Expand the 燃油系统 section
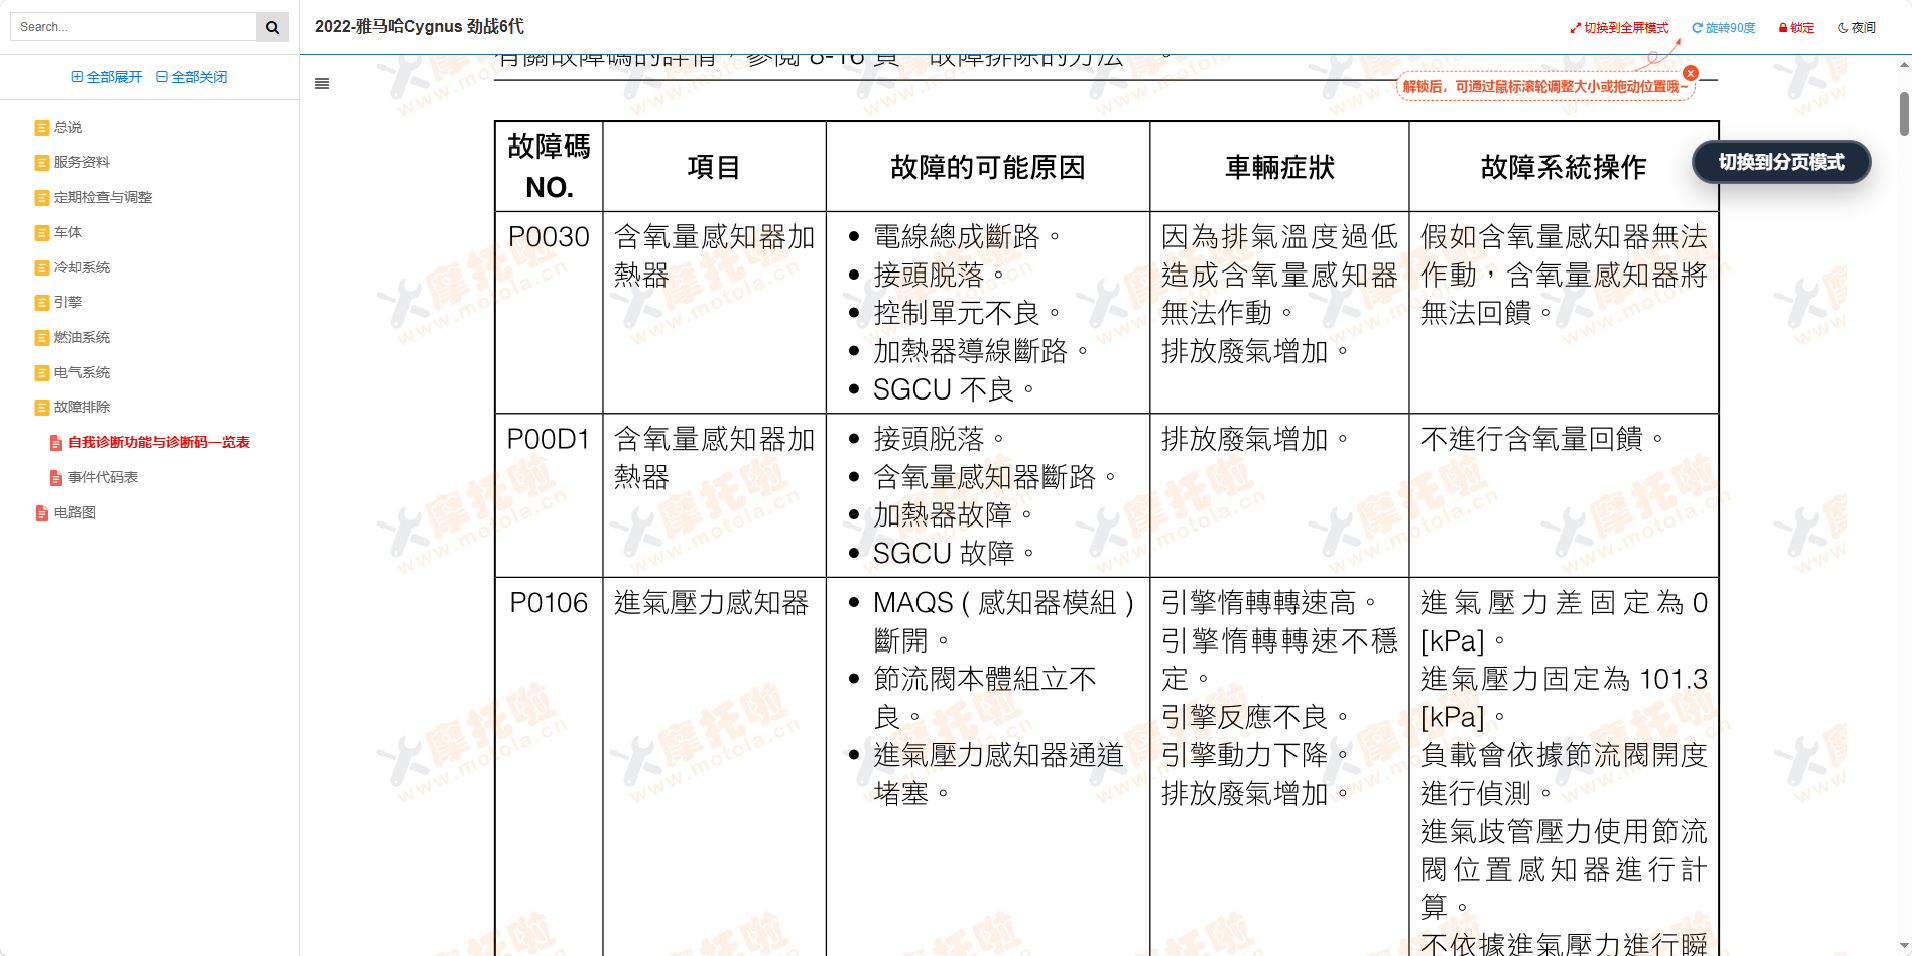 click(82, 337)
